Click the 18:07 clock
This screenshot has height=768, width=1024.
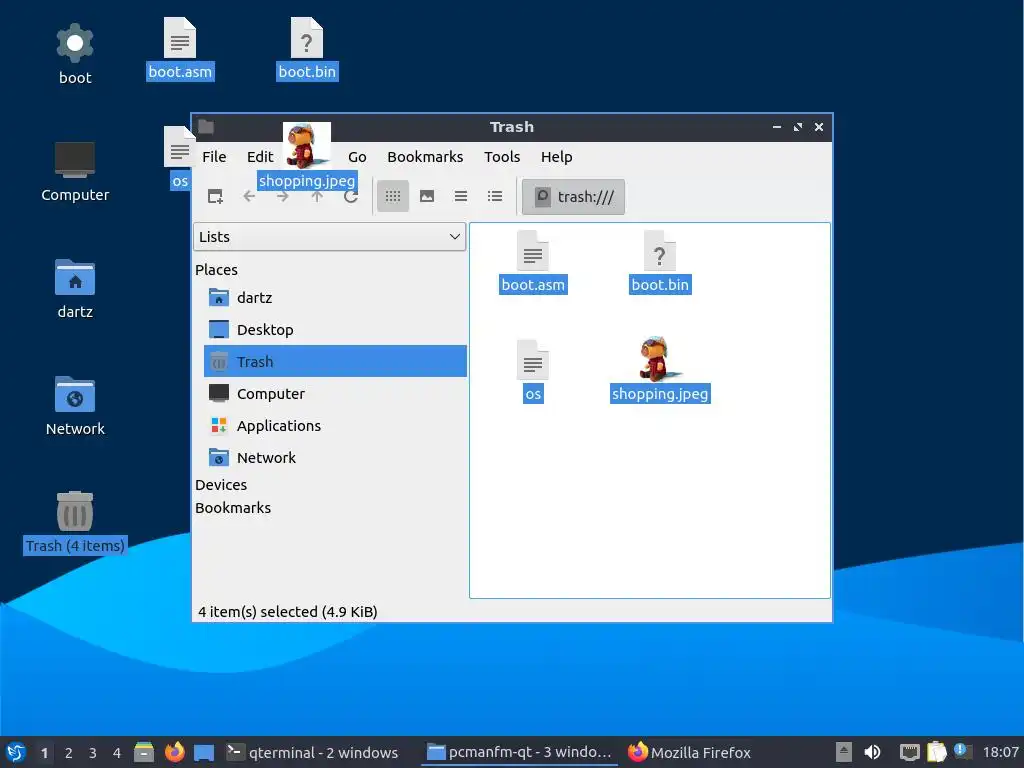pos(1000,752)
